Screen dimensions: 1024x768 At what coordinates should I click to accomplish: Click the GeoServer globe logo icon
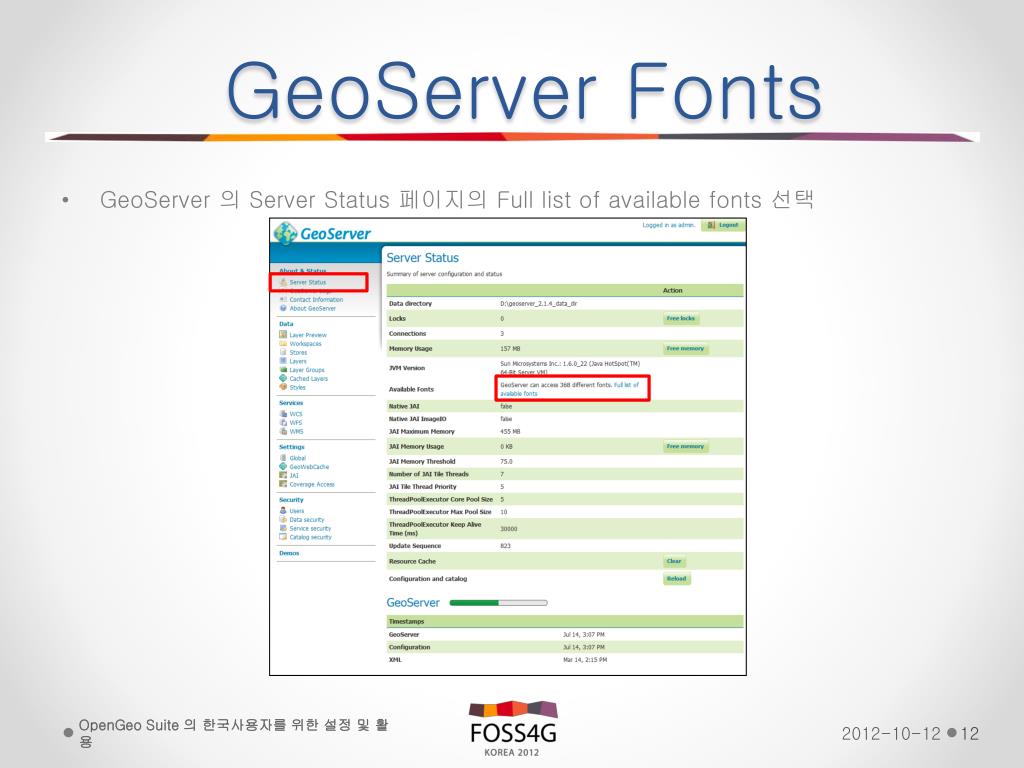285,233
